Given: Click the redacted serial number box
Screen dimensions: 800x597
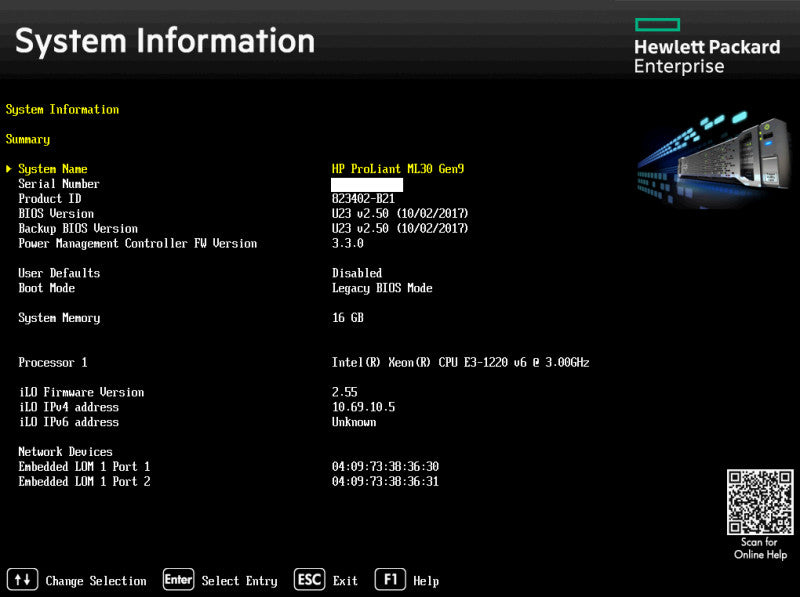Looking at the screenshot, I should tap(367, 185).
